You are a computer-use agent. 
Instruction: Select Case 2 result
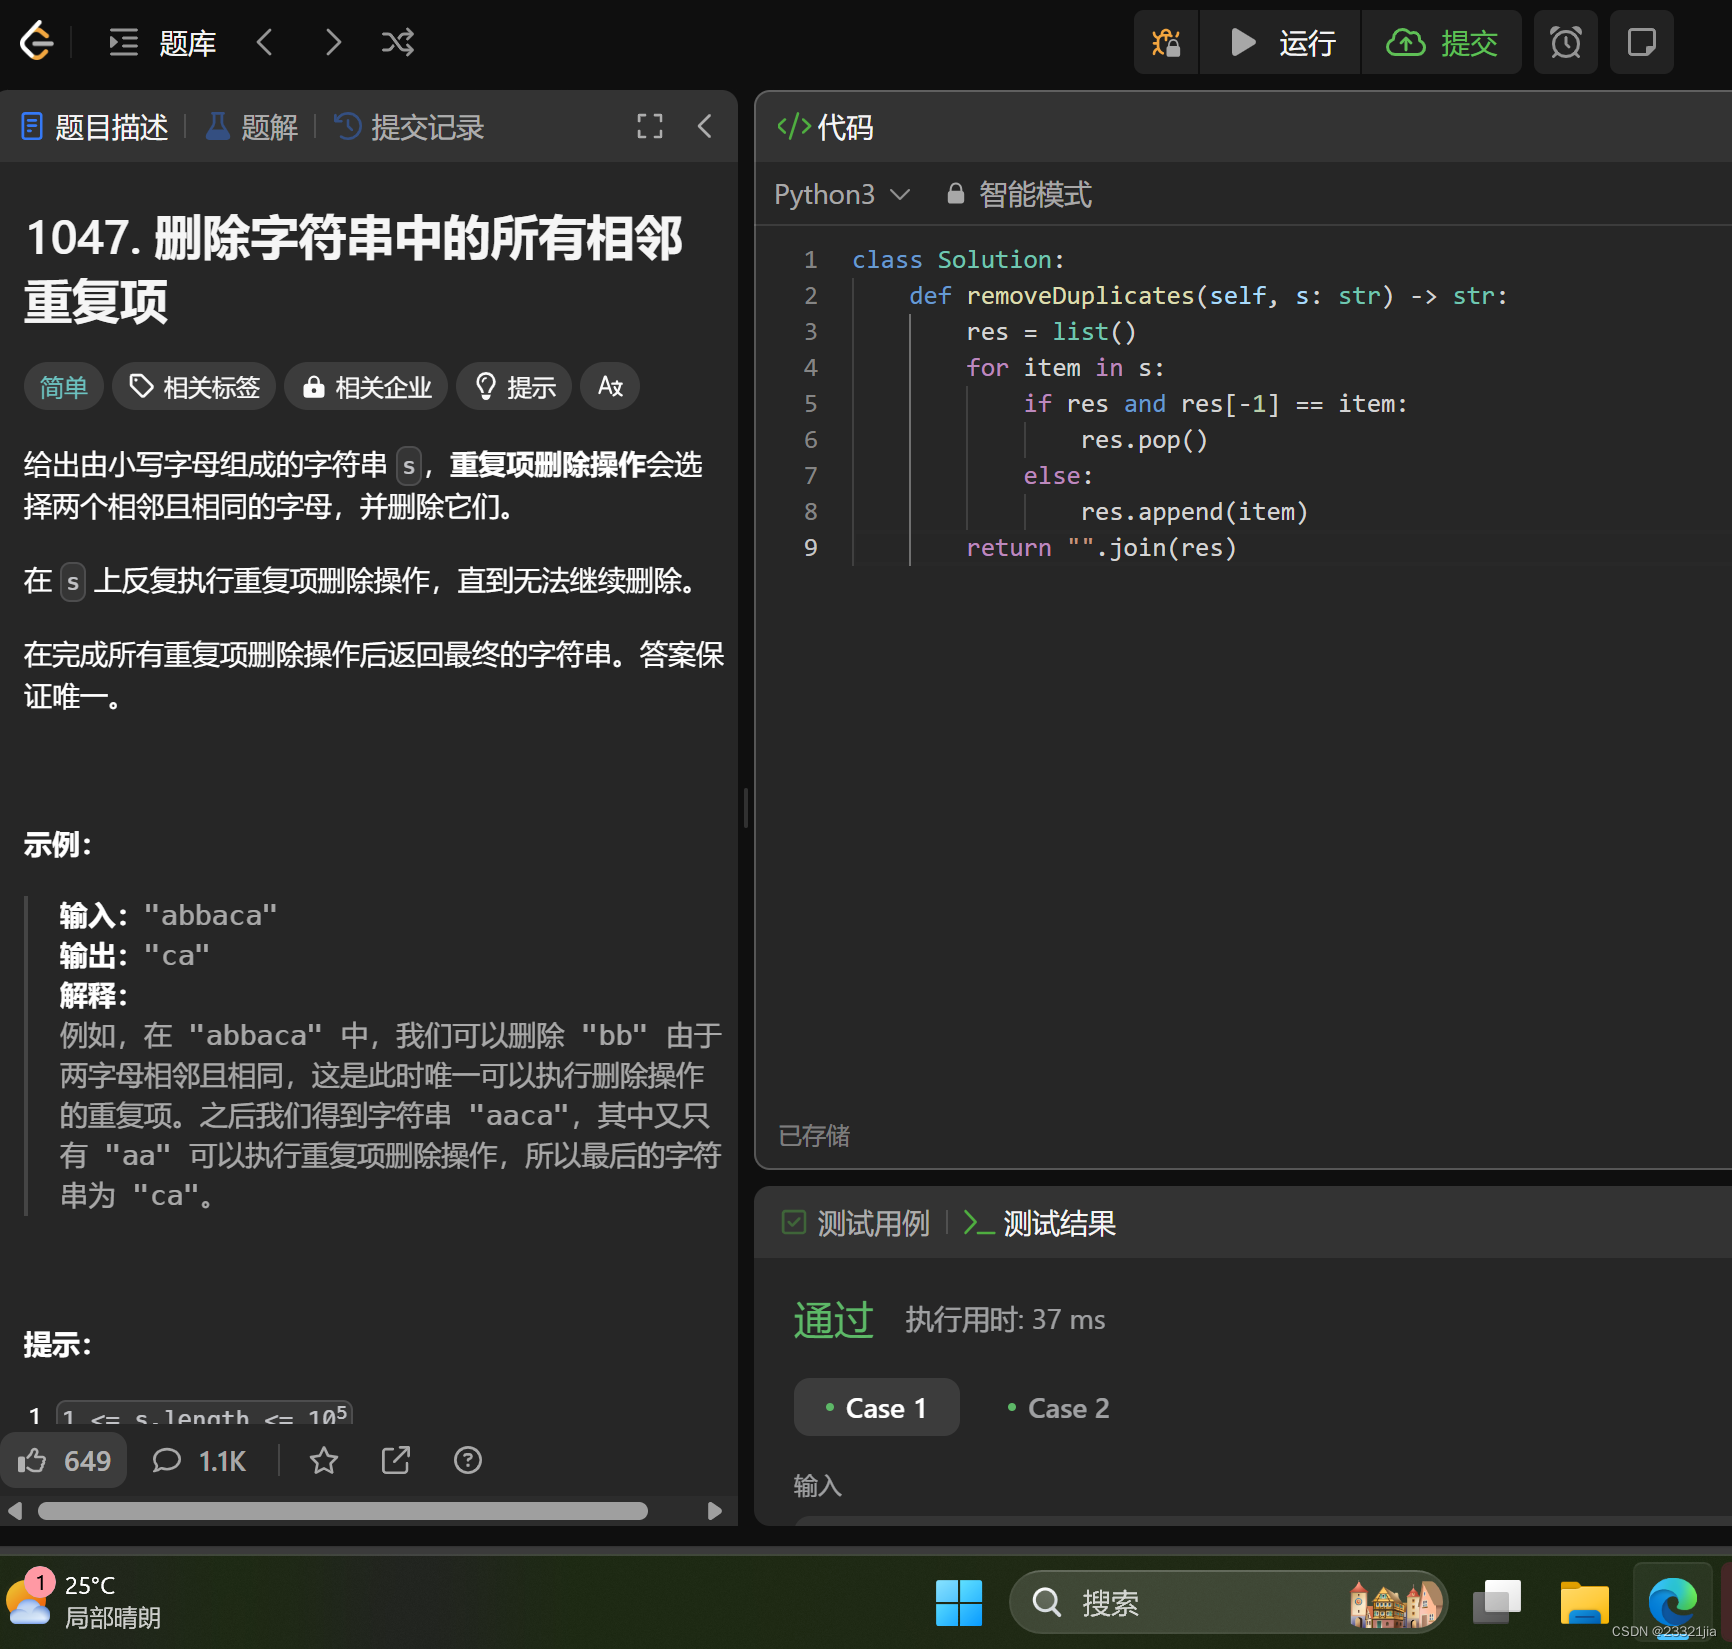point(1058,1408)
